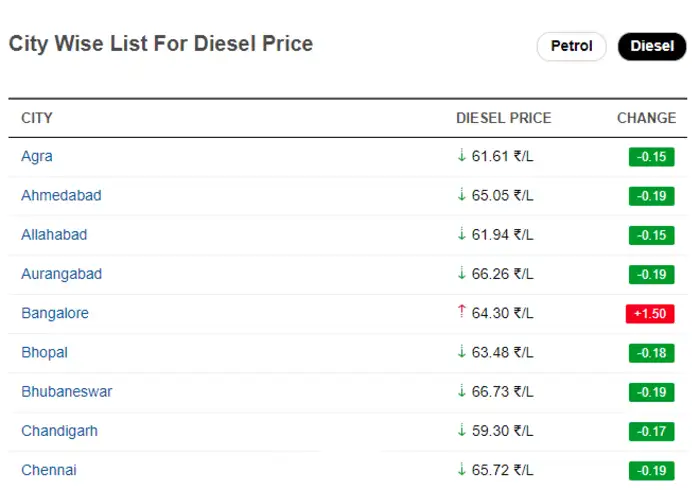The height and width of the screenshot is (490, 700).
Task: Click the down arrow next to Bhopal price
Action: (x=461, y=352)
